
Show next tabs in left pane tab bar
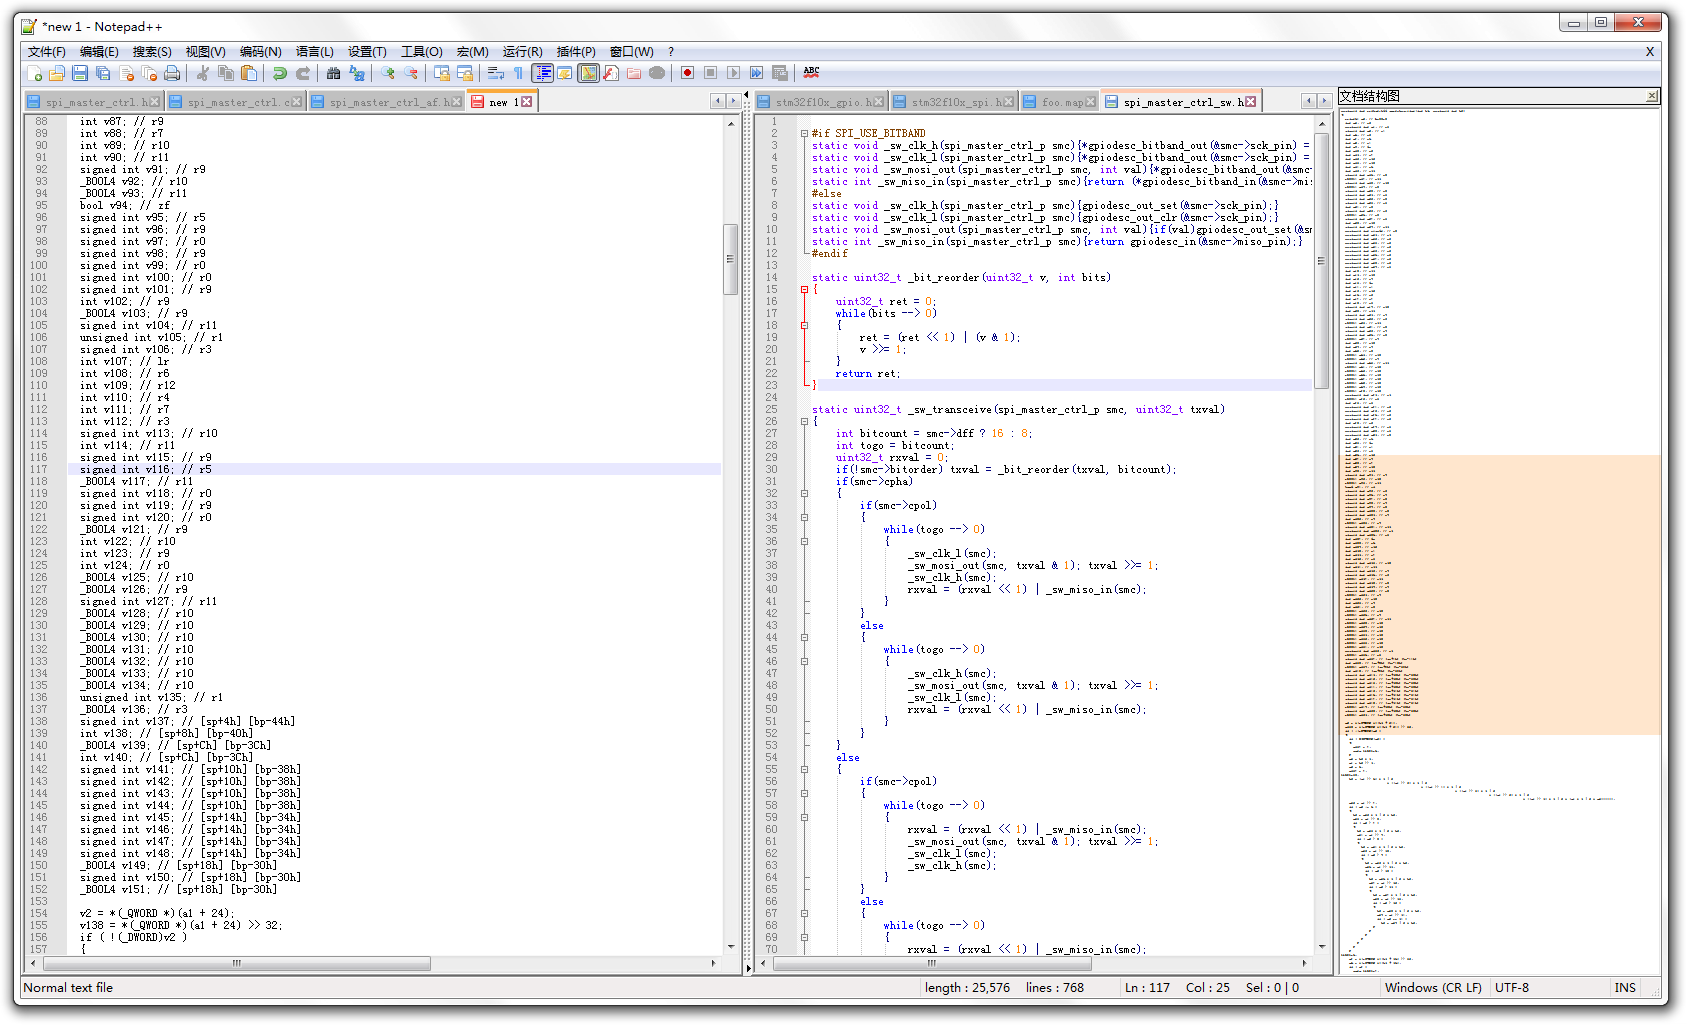pos(733,101)
